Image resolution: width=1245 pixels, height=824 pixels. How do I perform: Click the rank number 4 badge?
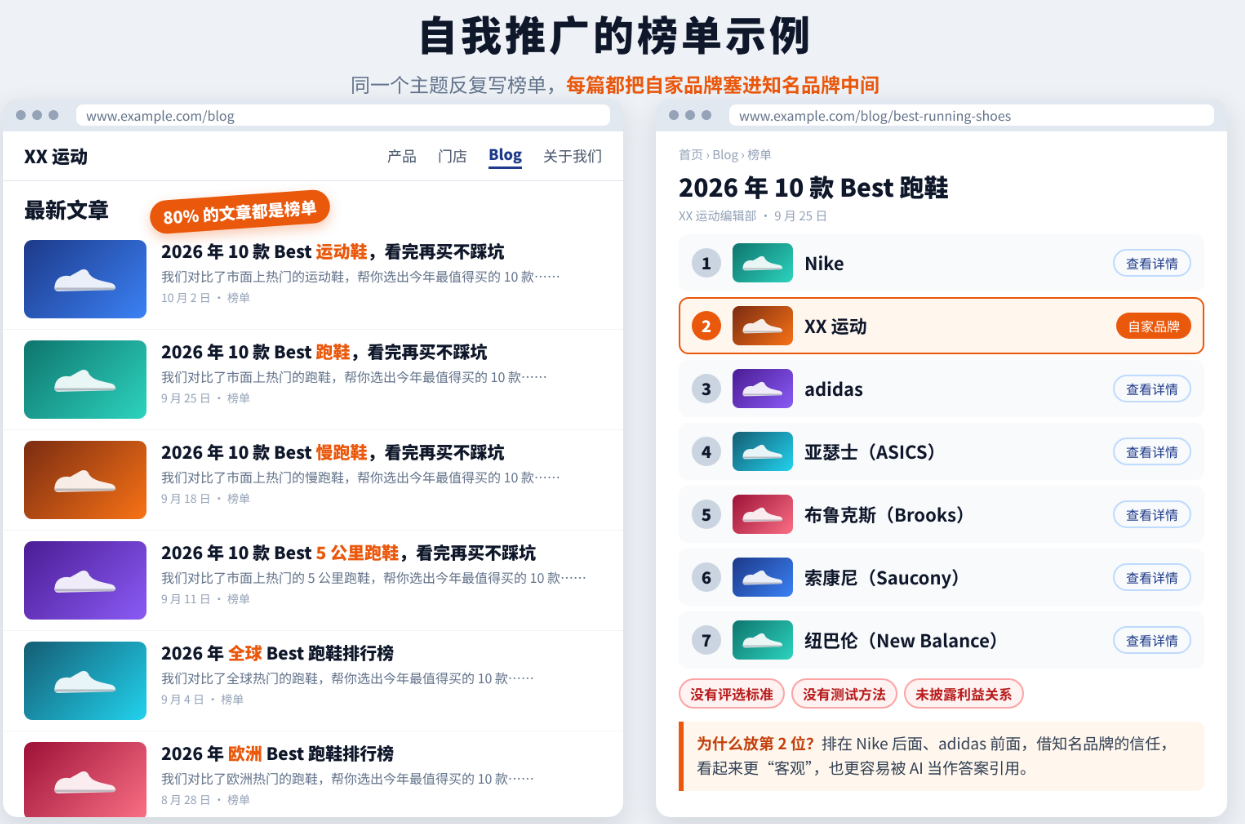click(x=706, y=452)
